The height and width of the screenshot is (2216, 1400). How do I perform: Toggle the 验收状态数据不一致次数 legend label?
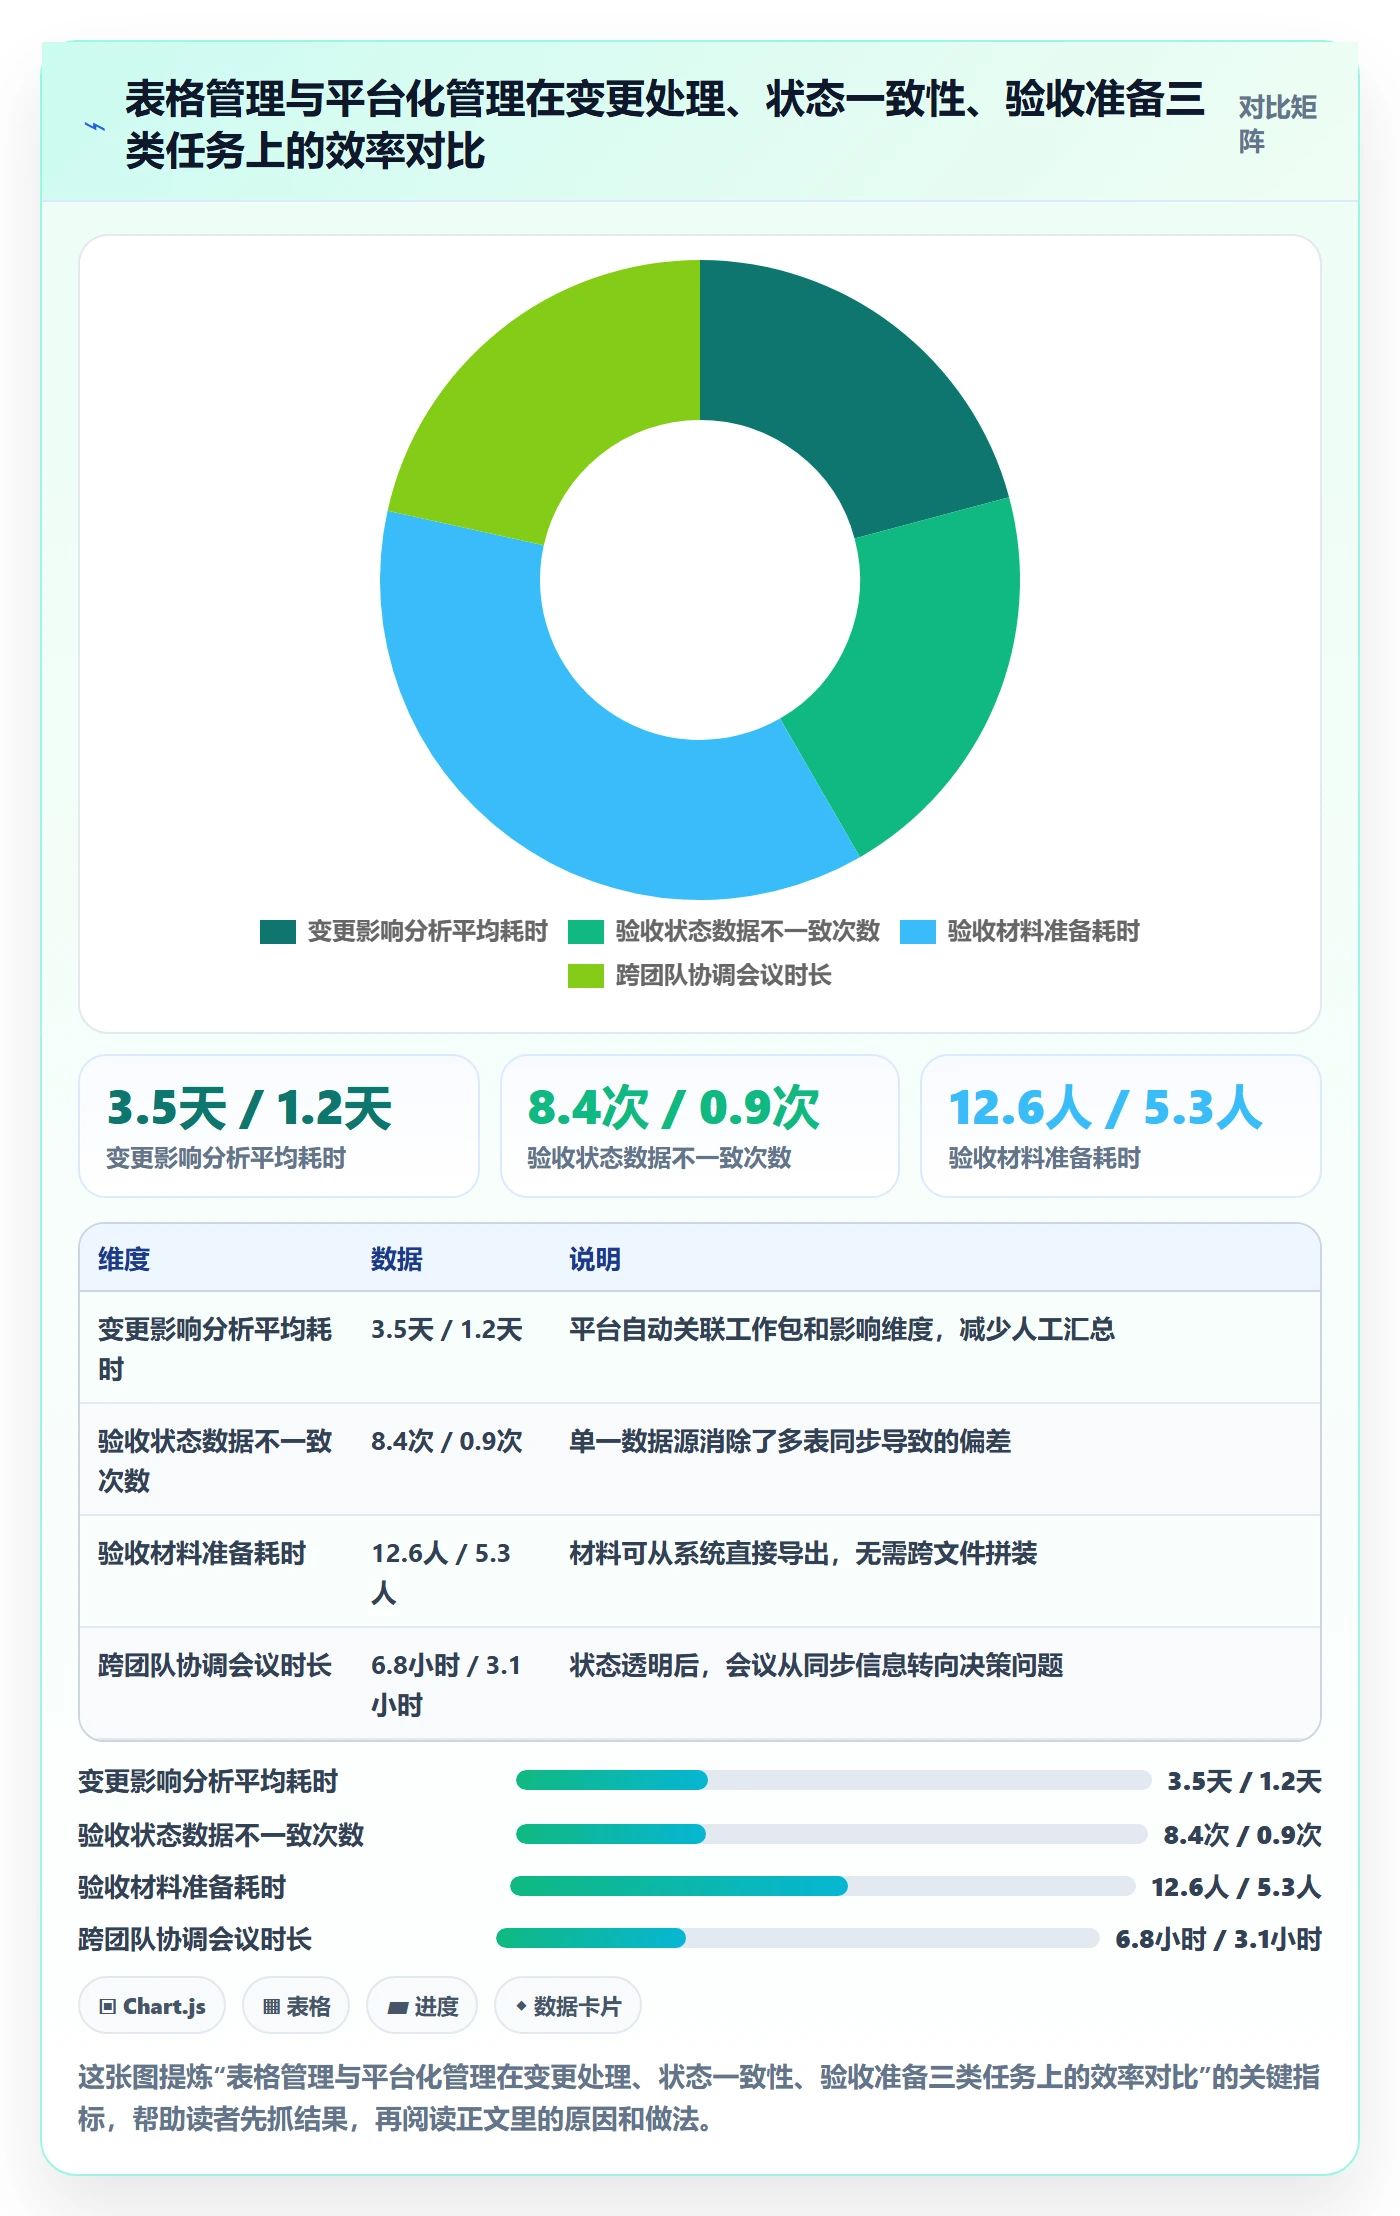(x=747, y=932)
